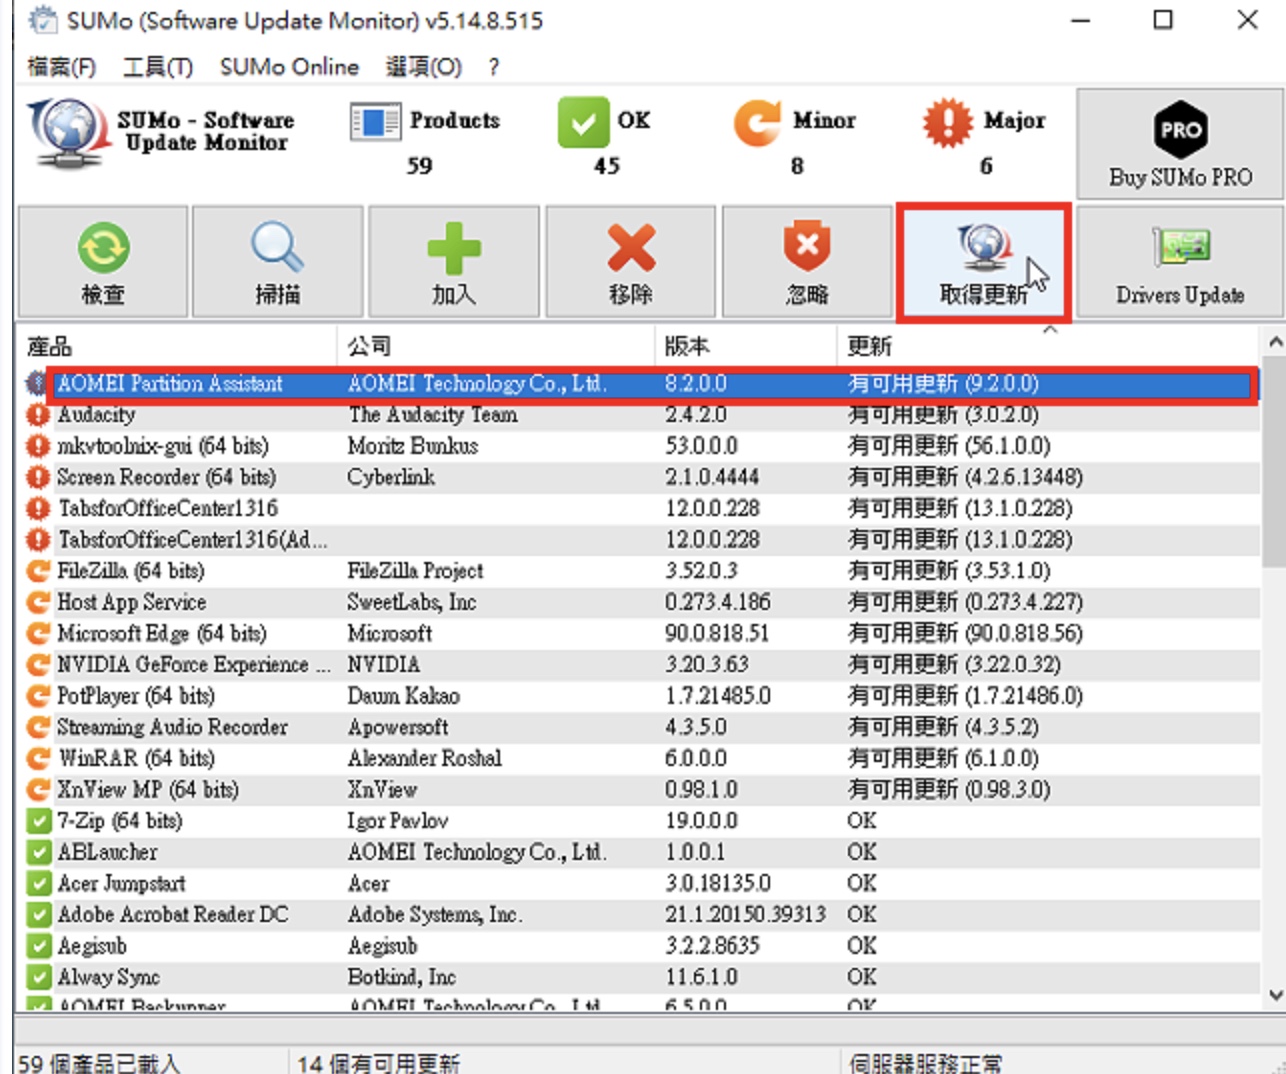Select the Alway Sync row
This screenshot has width=1286, height=1074.
tap(640, 977)
